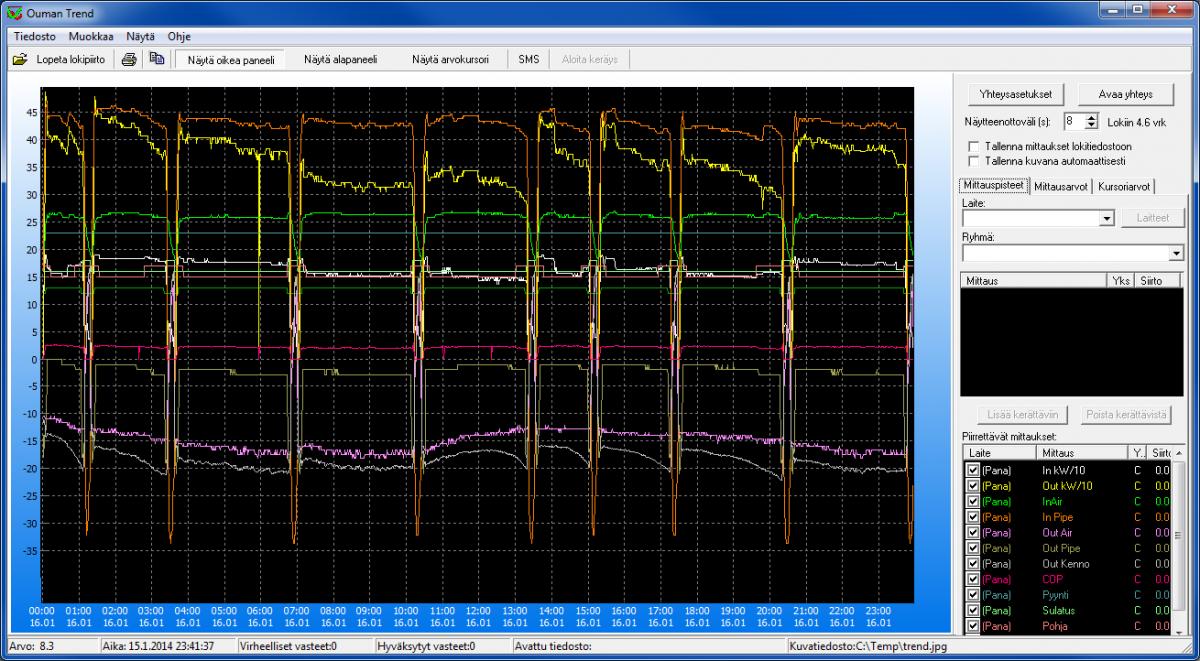Open the Tiedosto menu
This screenshot has height=661, width=1200.
tap(35, 36)
